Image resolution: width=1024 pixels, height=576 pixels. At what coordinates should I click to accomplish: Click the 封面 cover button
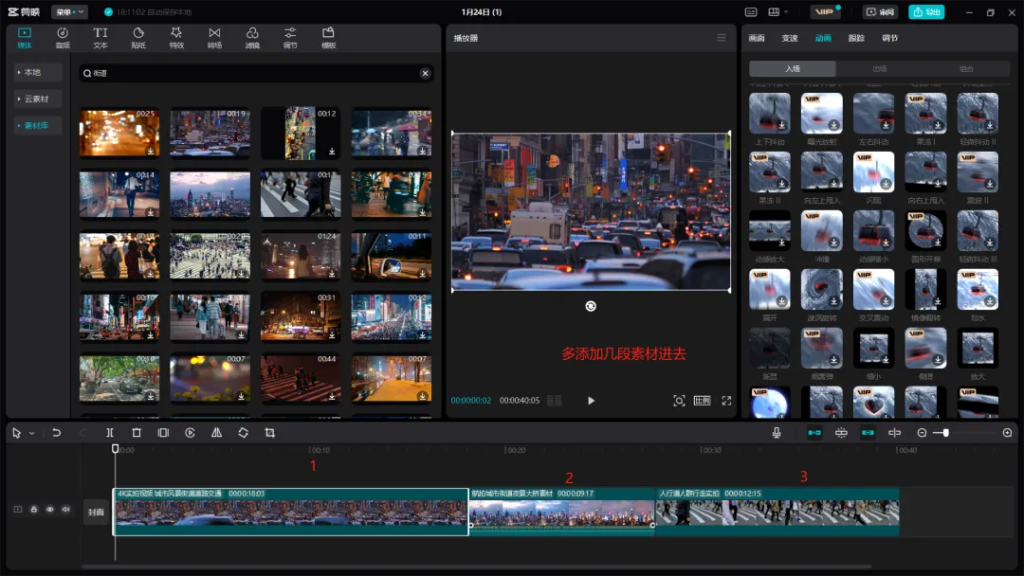click(x=96, y=512)
